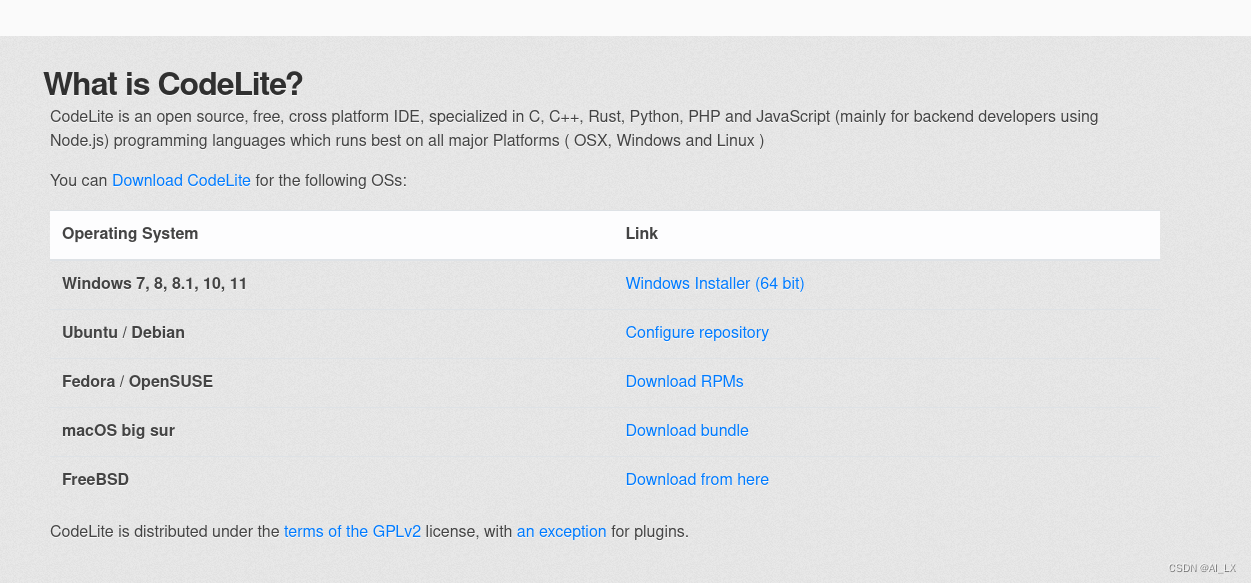
Task: Click the OpenSUSE text in the table
Action: tap(171, 382)
